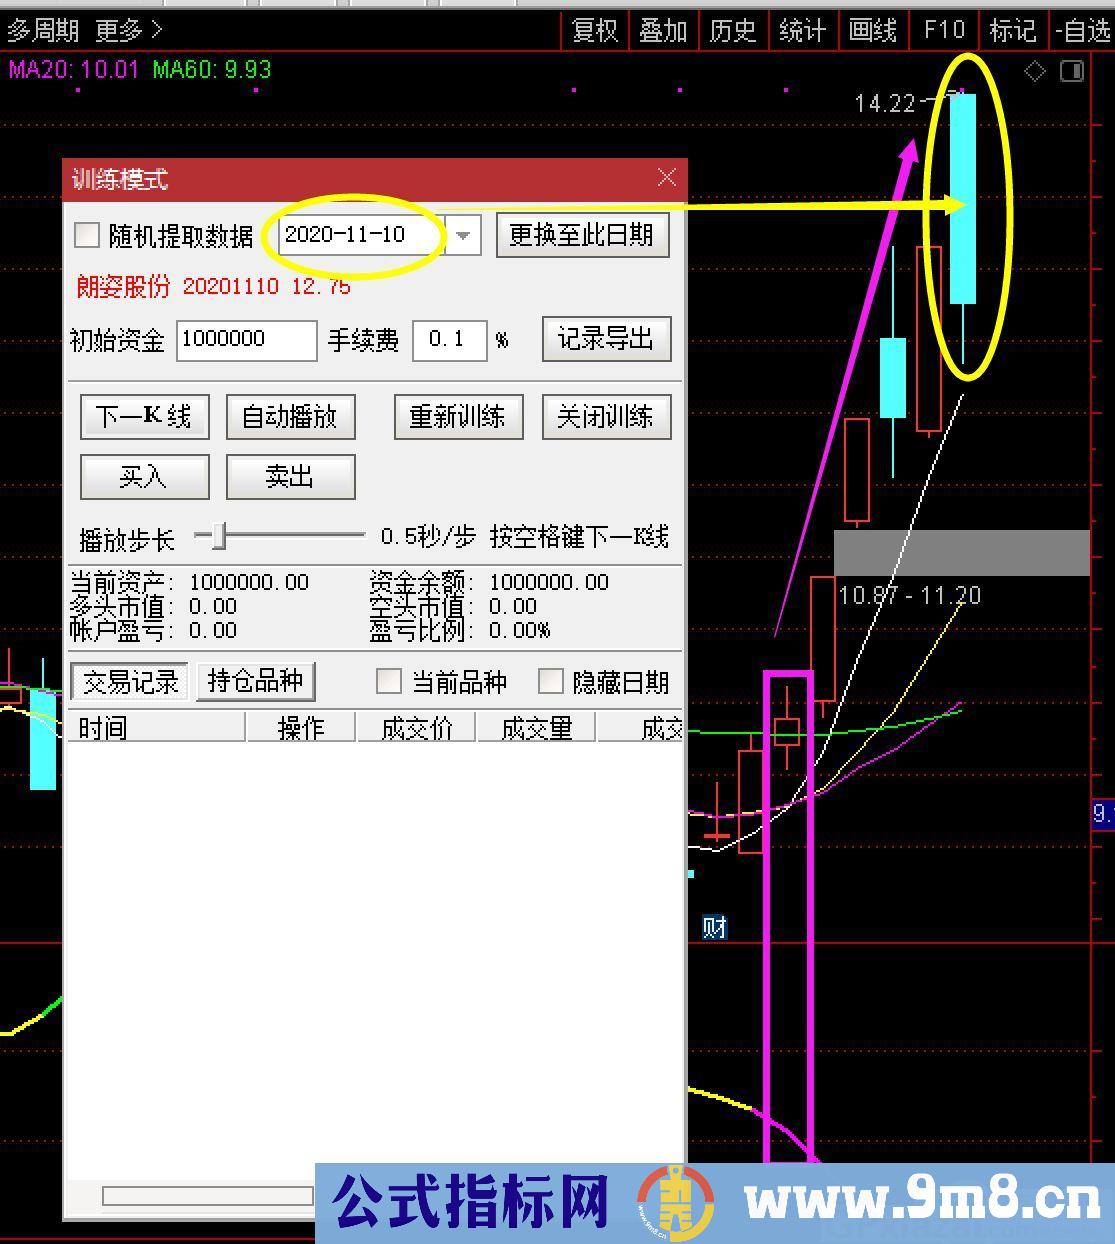Click the 成交价 column header
Screen dimensions: 1115x1244
click(x=417, y=728)
